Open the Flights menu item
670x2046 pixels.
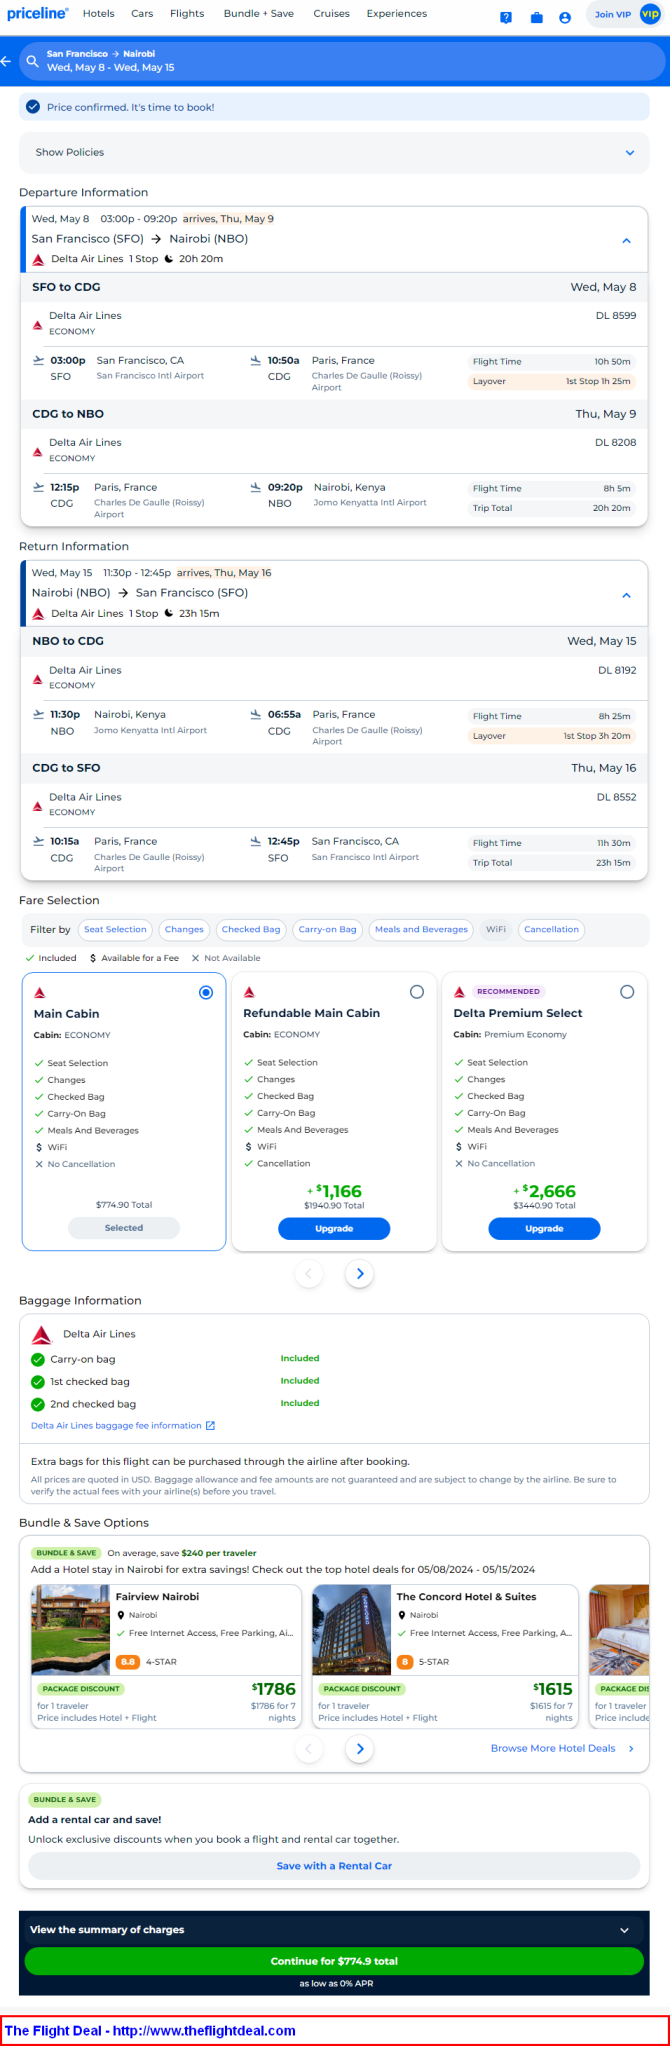(187, 14)
